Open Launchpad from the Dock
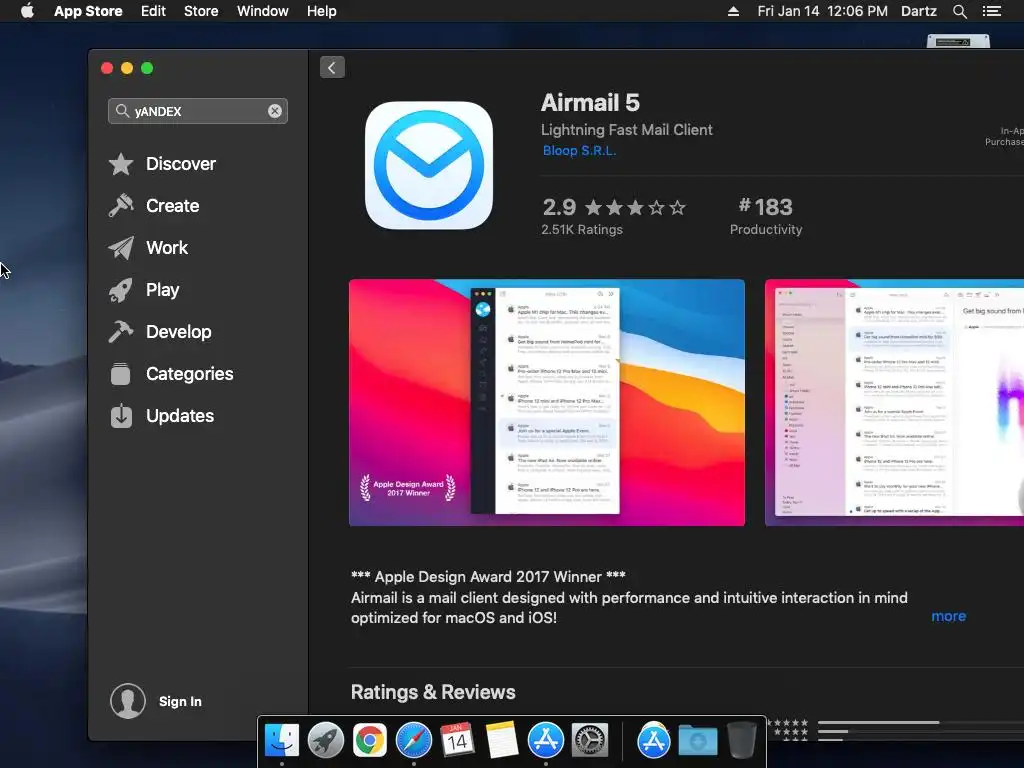This screenshot has height=768, width=1024. tap(325, 741)
